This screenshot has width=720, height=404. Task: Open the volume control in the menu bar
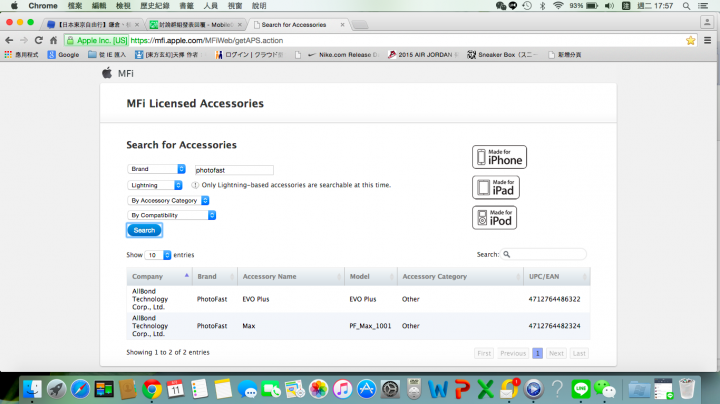click(x=609, y=6)
